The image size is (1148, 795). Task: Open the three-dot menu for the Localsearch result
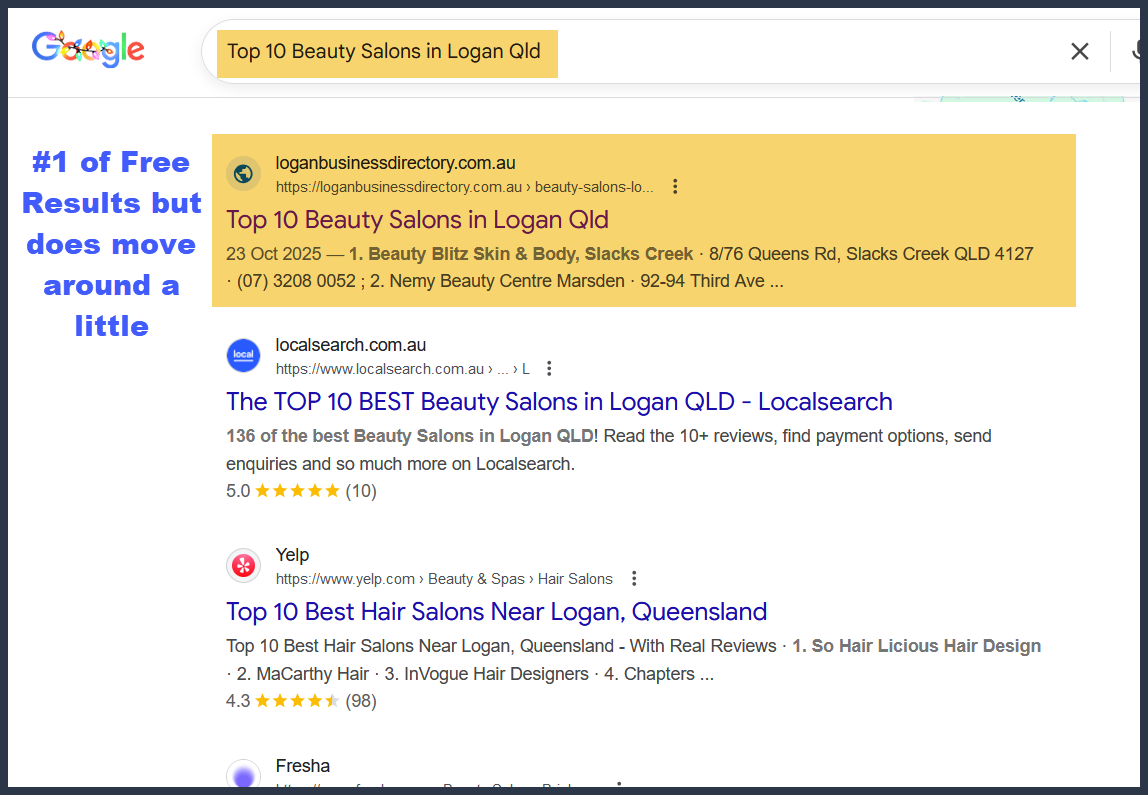[x=549, y=369]
